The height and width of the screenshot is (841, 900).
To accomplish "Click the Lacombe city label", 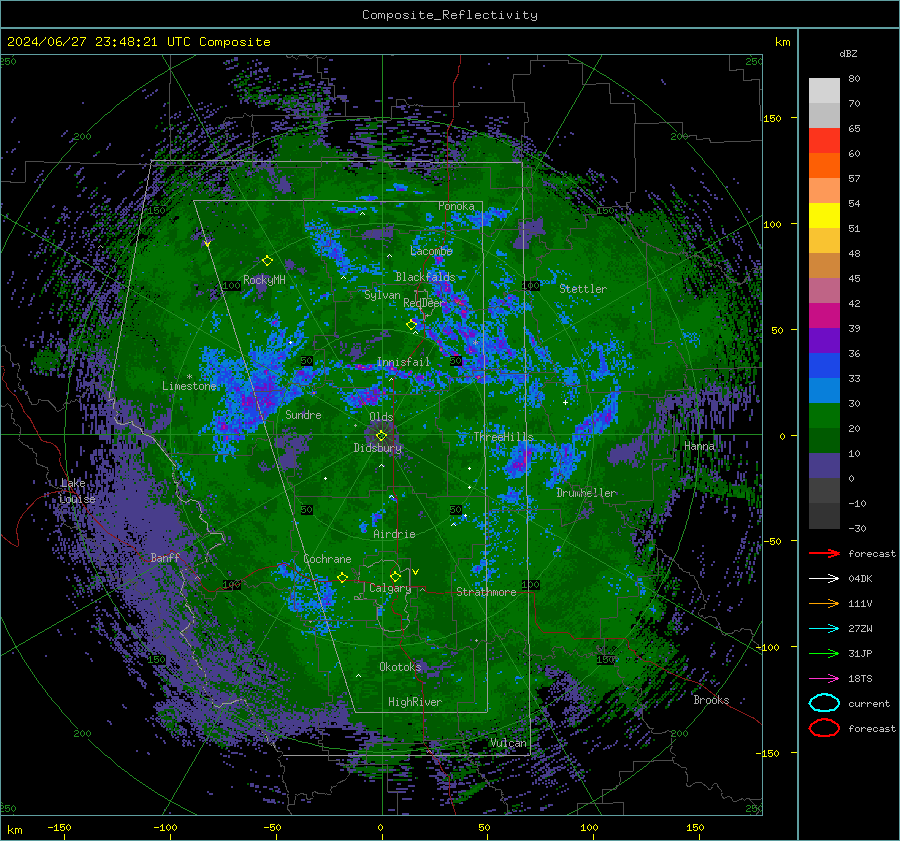I will pos(431,251).
